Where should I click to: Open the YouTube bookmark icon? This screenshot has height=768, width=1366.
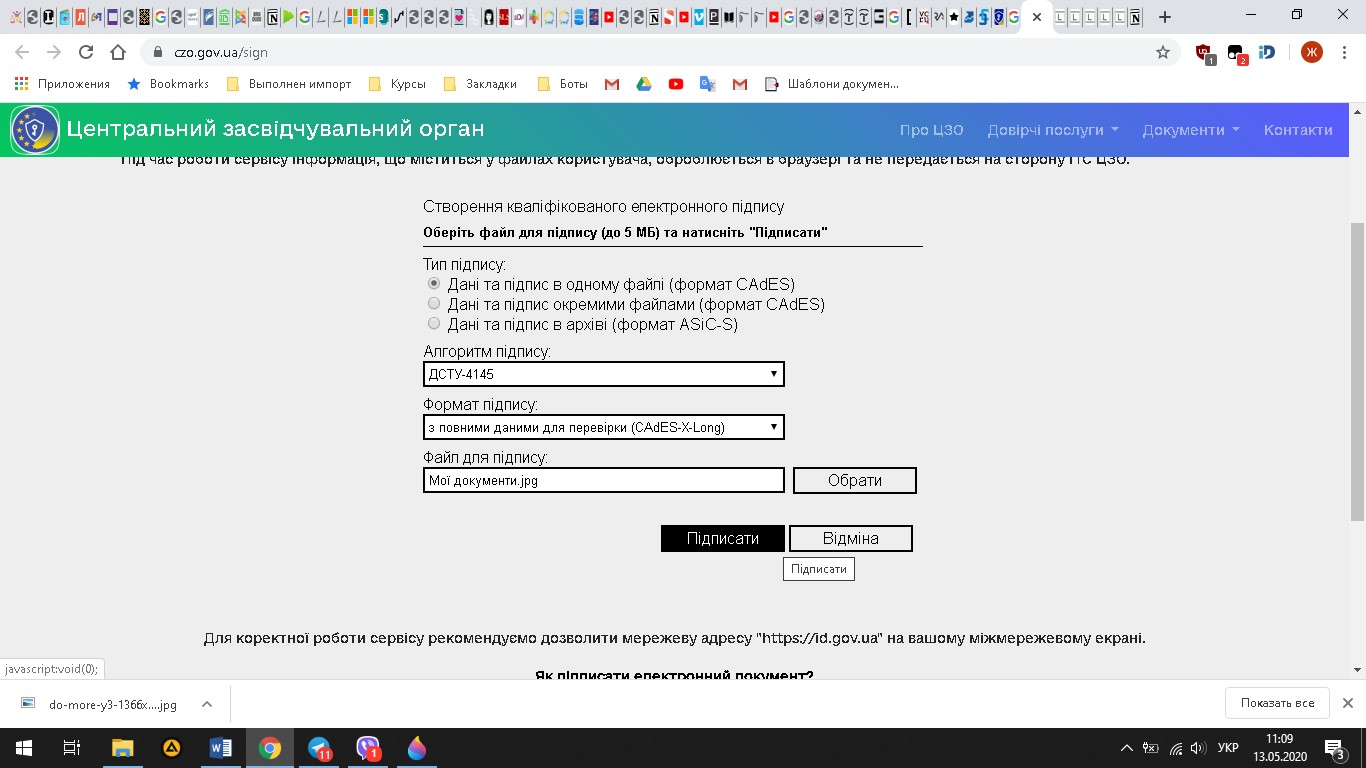click(676, 84)
